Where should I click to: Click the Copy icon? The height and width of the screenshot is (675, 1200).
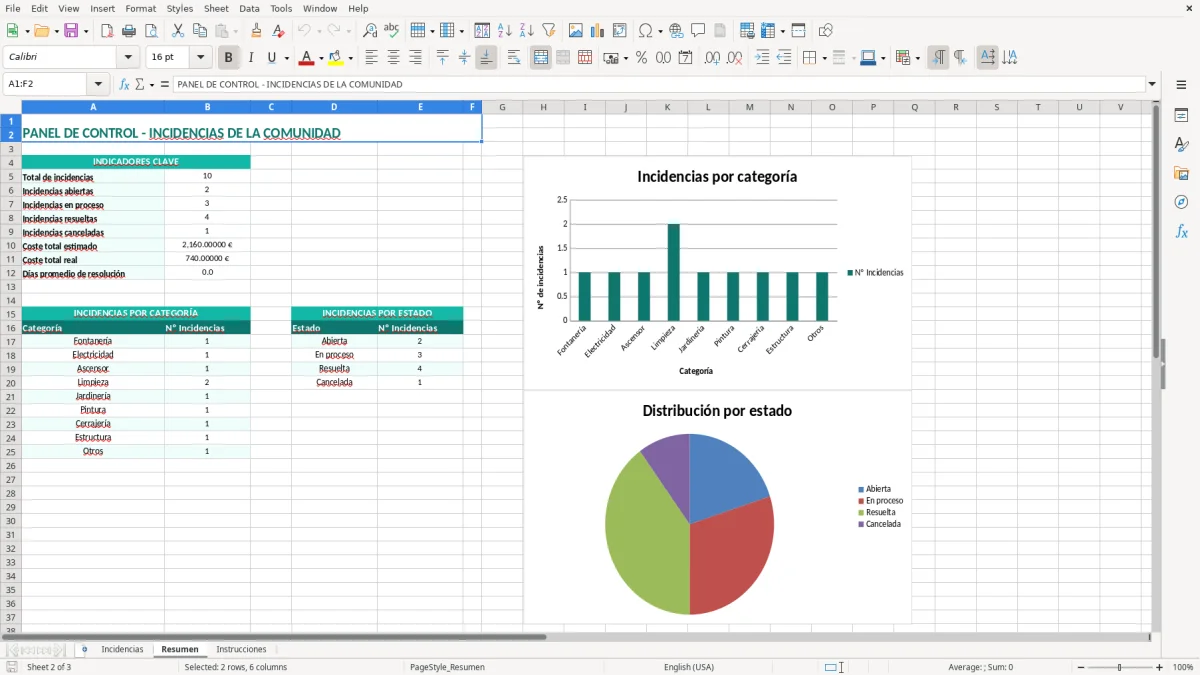[200, 31]
